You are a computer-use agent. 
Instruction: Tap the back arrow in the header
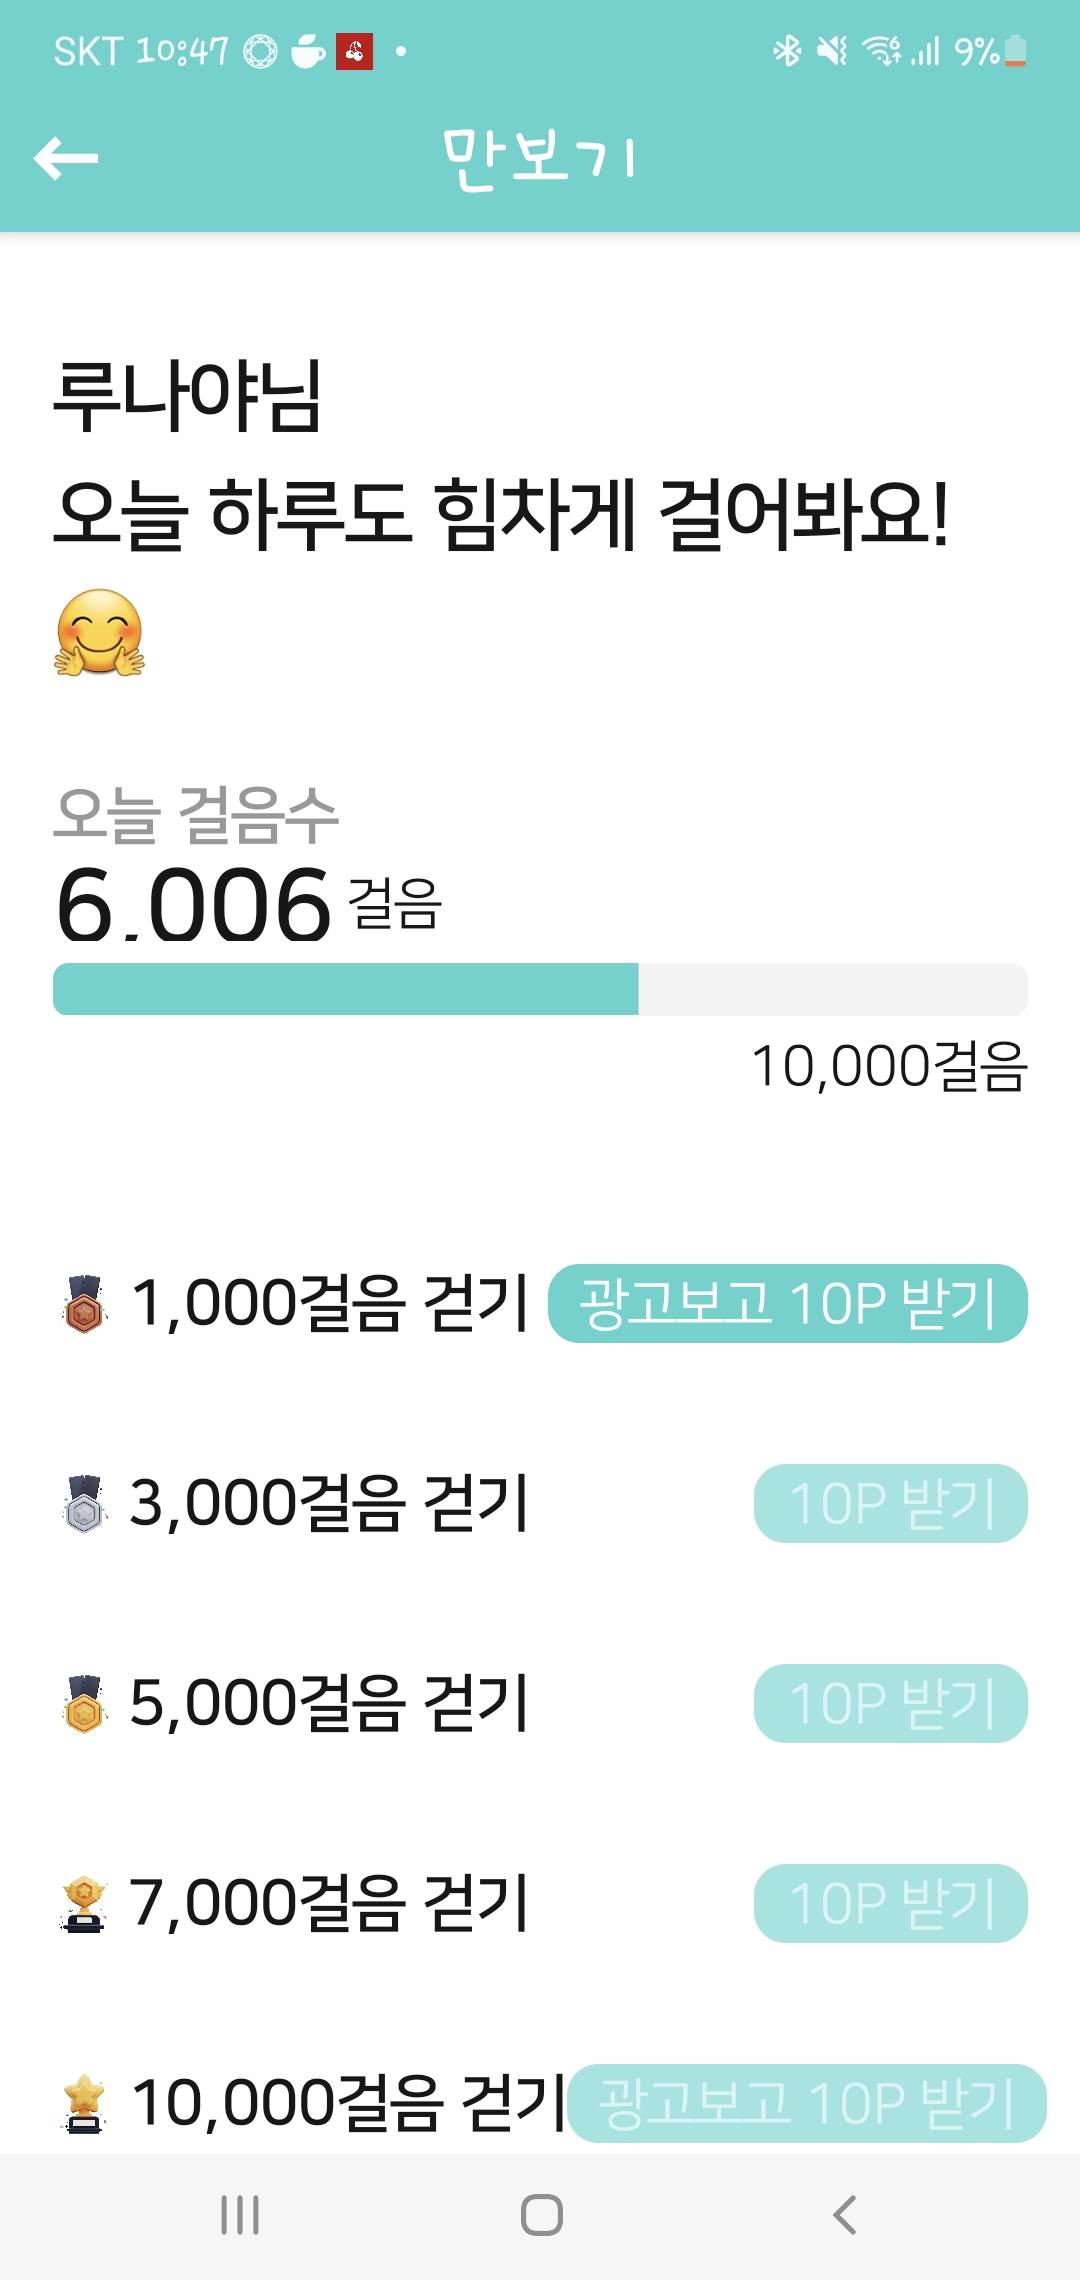(x=66, y=158)
